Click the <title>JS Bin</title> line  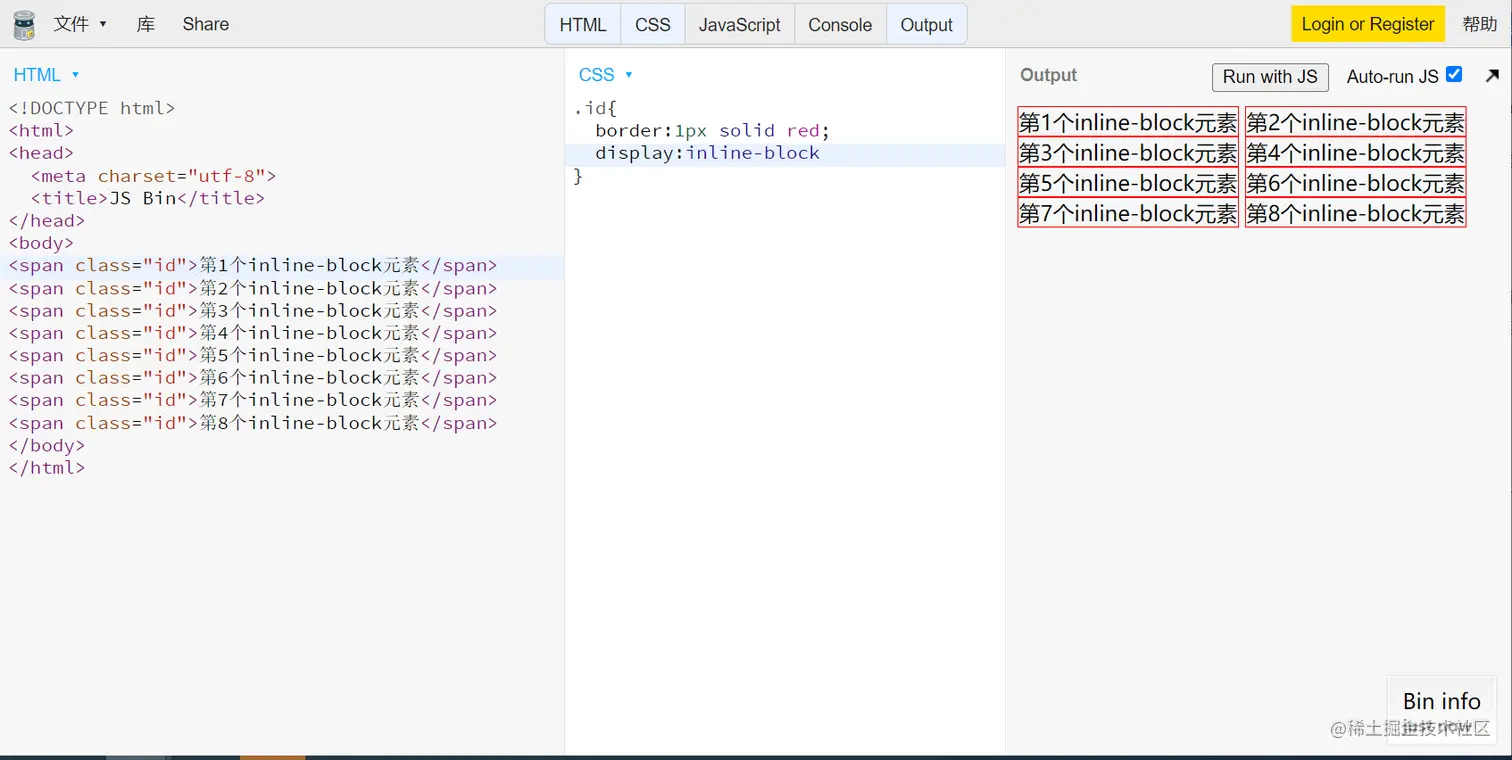[x=148, y=198]
